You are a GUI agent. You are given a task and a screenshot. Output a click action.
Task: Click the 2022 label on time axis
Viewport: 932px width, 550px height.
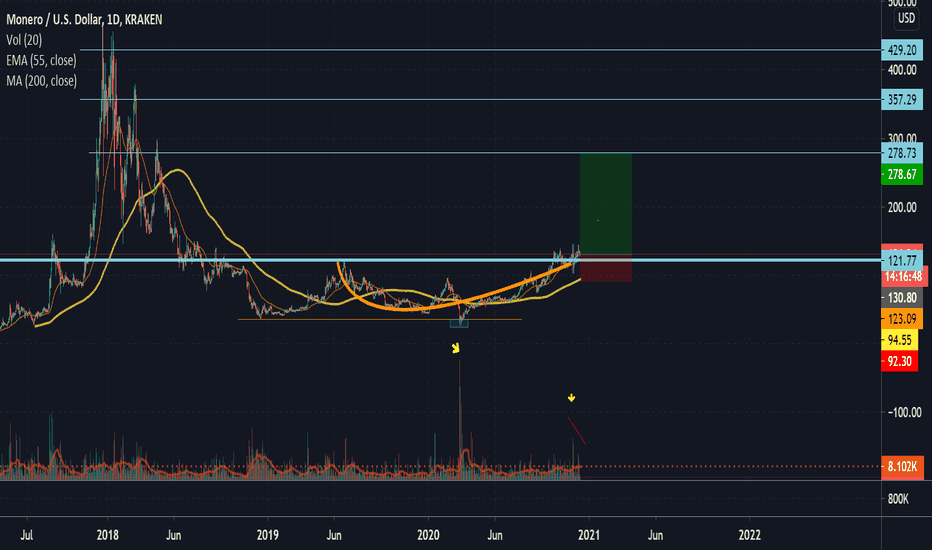coord(750,535)
